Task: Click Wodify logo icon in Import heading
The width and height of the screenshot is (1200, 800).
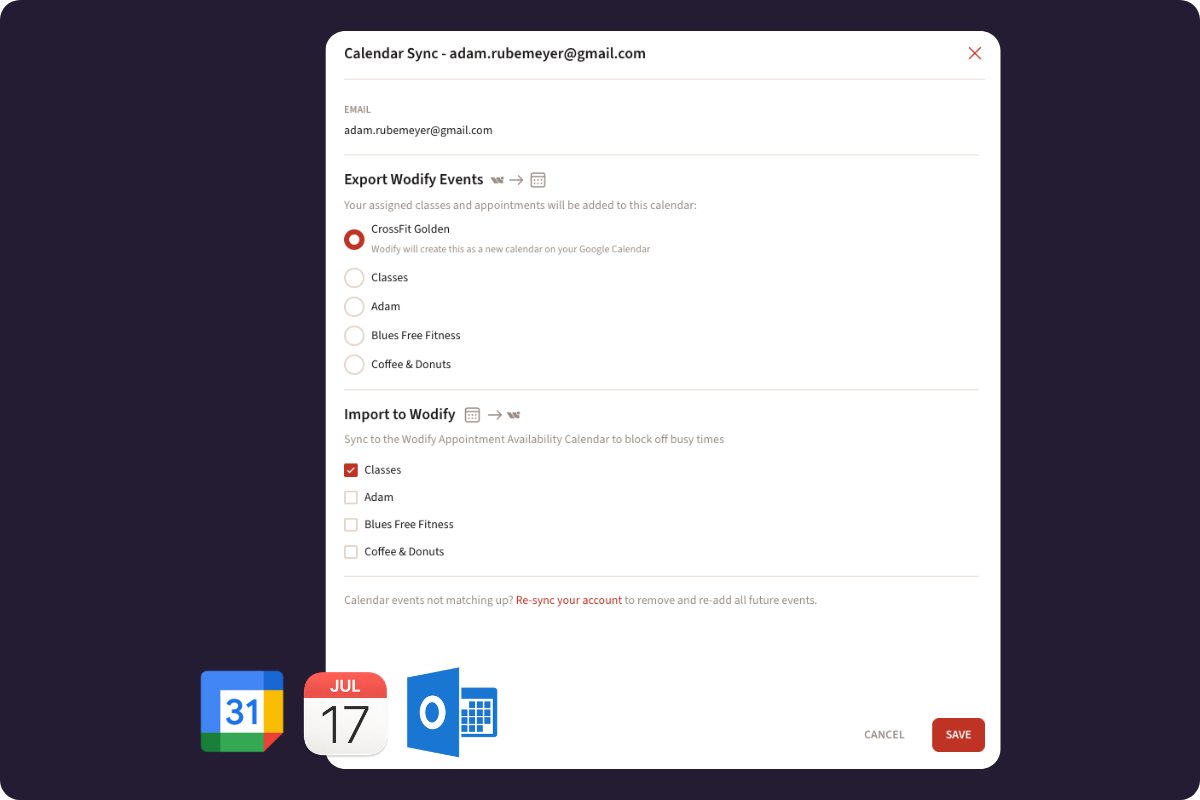Action: pos(514,415)
